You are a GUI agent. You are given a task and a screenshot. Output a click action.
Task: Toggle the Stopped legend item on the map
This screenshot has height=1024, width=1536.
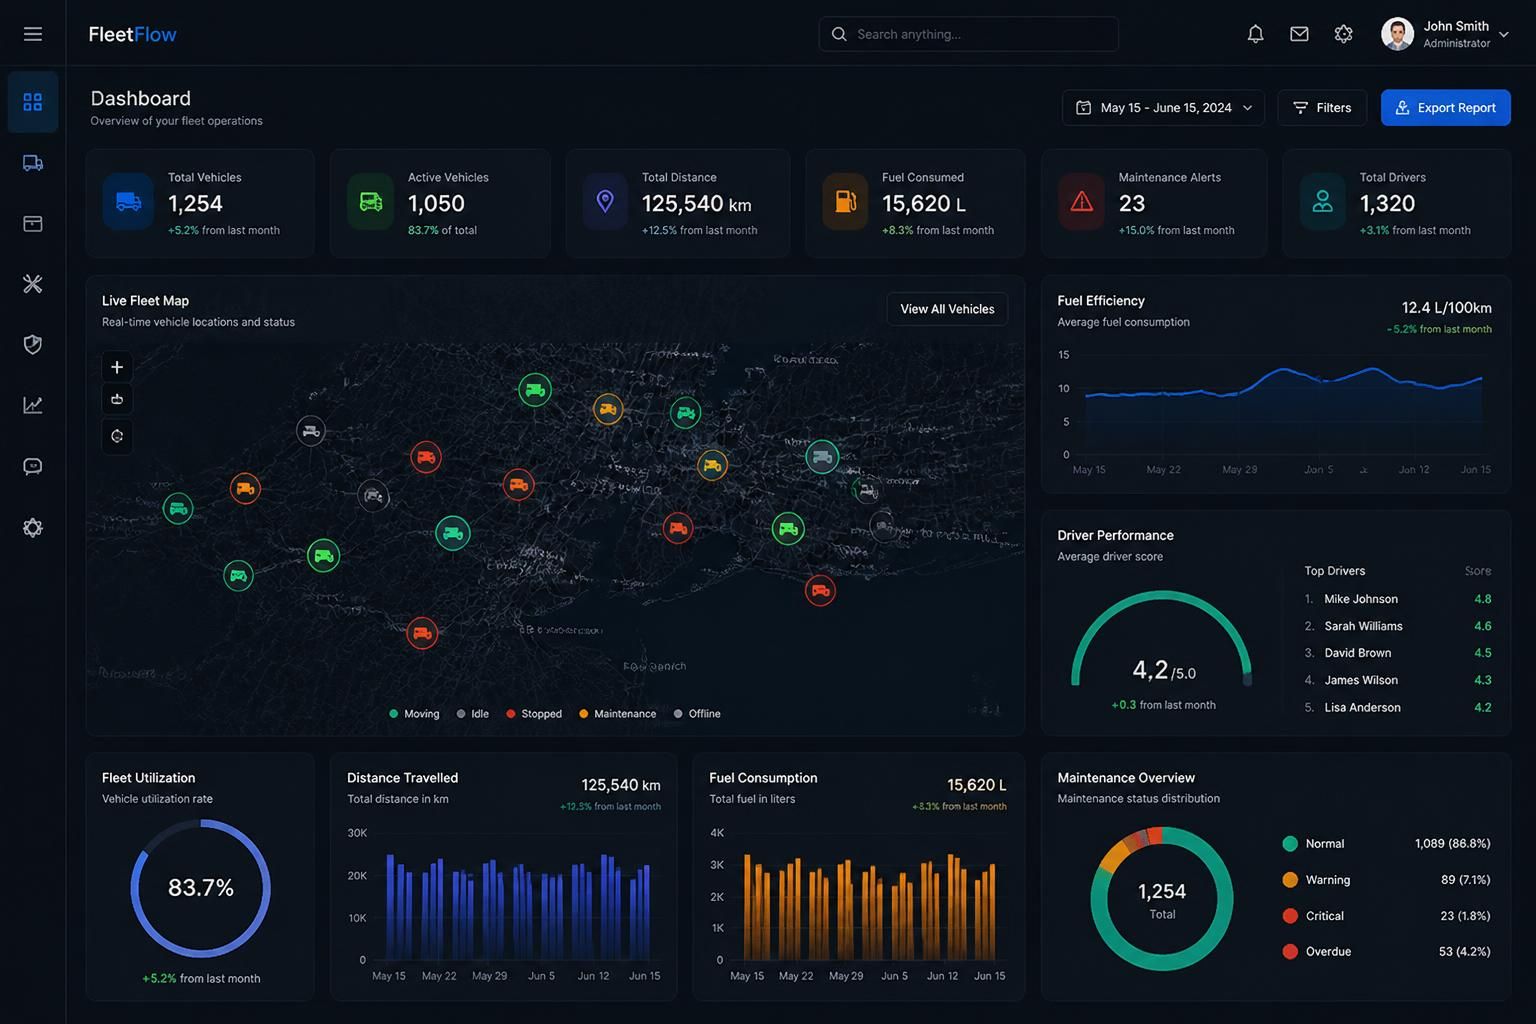coord(534,714)
